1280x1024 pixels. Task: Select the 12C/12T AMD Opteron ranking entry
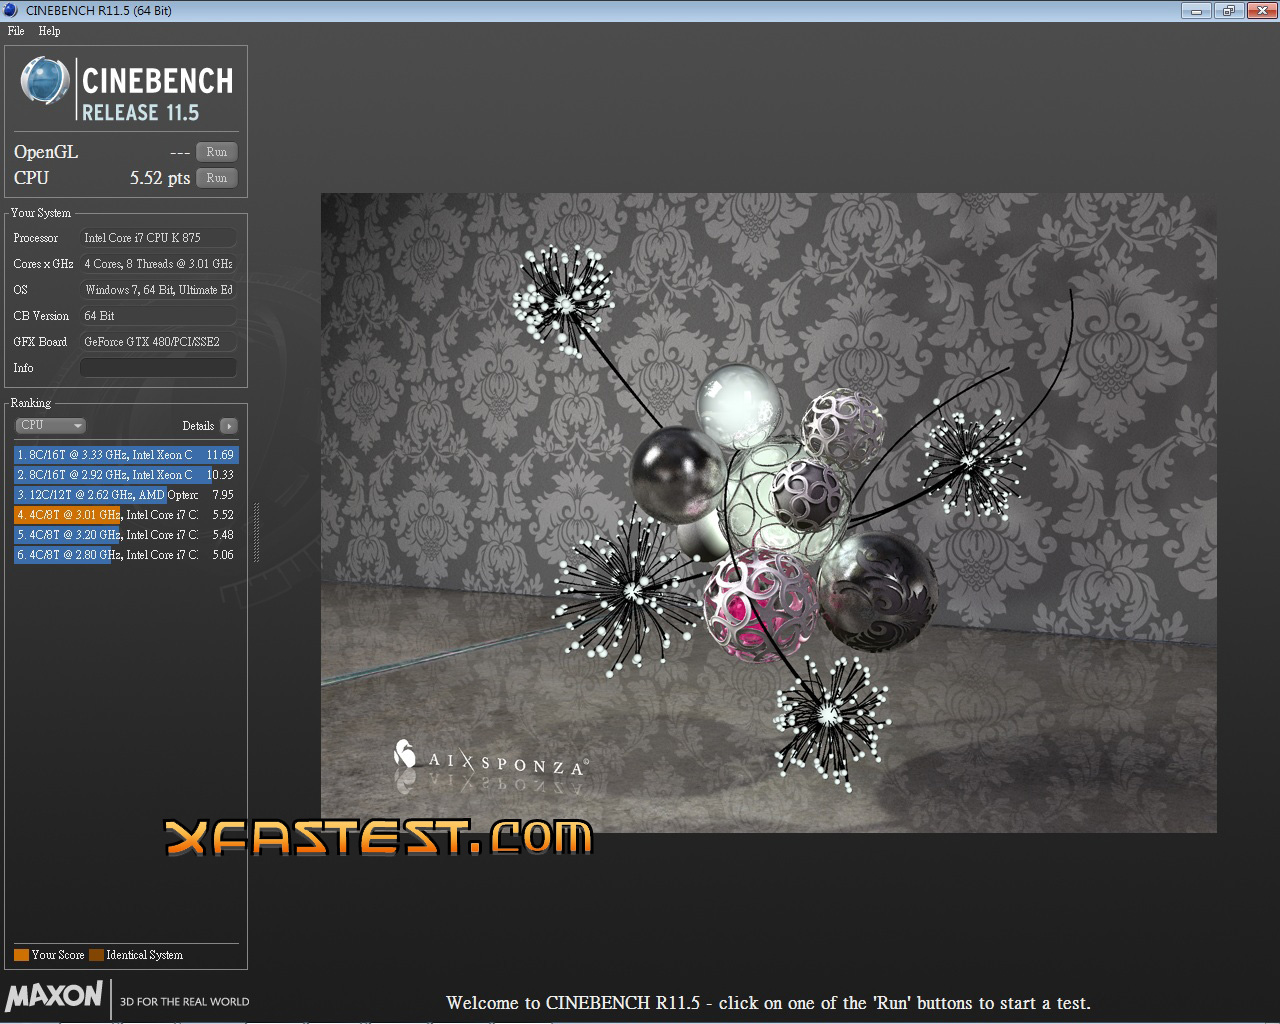125,495
